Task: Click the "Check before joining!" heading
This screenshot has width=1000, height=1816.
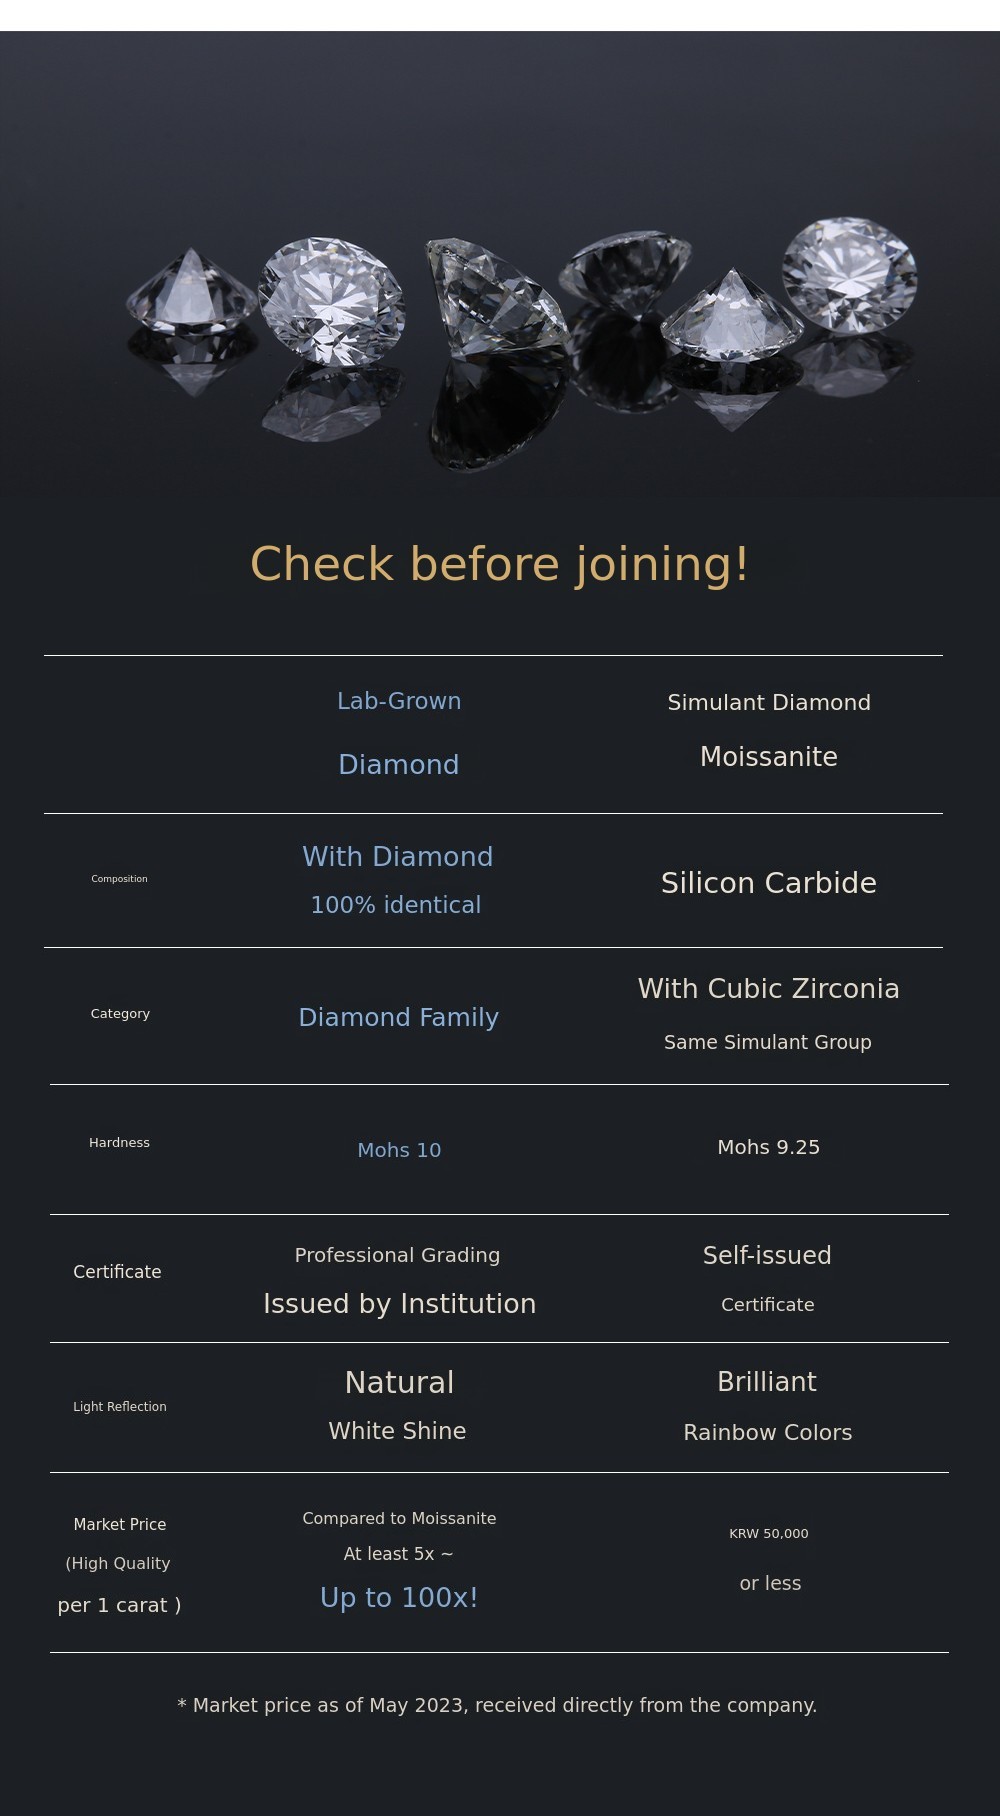Action: click(x=499, y=564)
